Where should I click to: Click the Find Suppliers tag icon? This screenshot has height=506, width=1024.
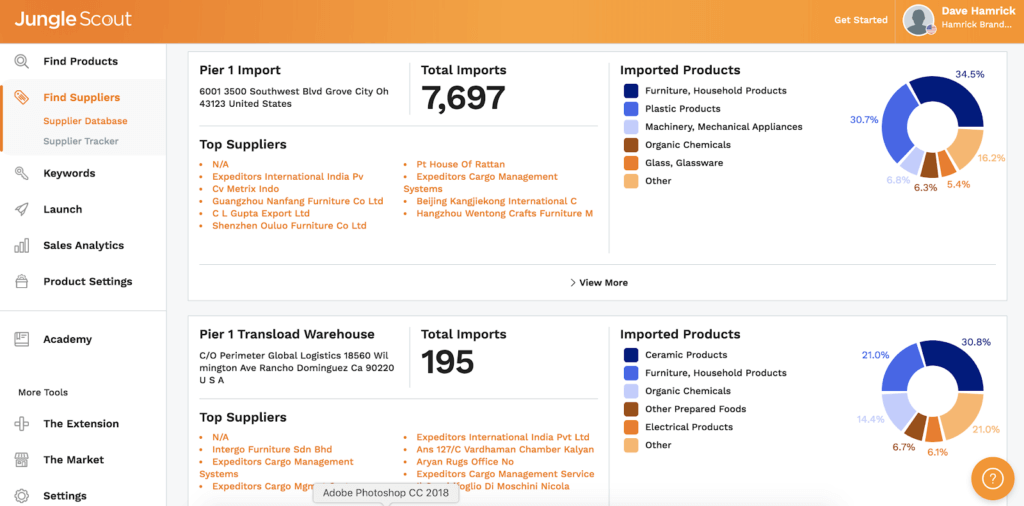(21, 97)
